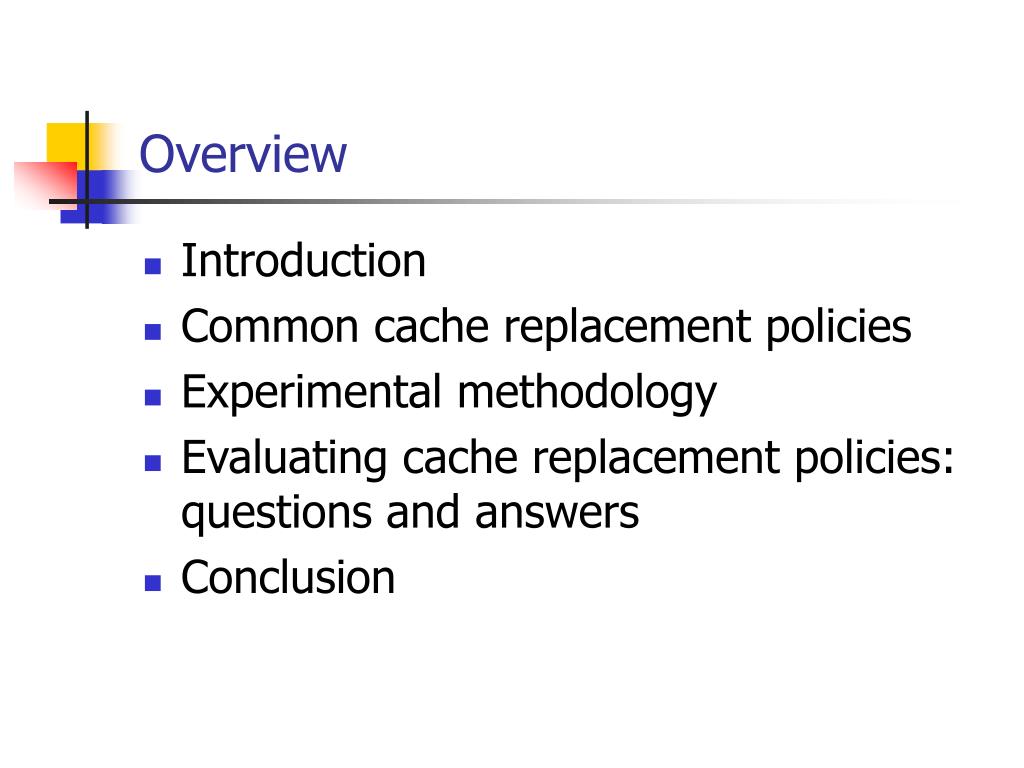Click the word Experimental
Screen dimensions: 1024x768
312,393
